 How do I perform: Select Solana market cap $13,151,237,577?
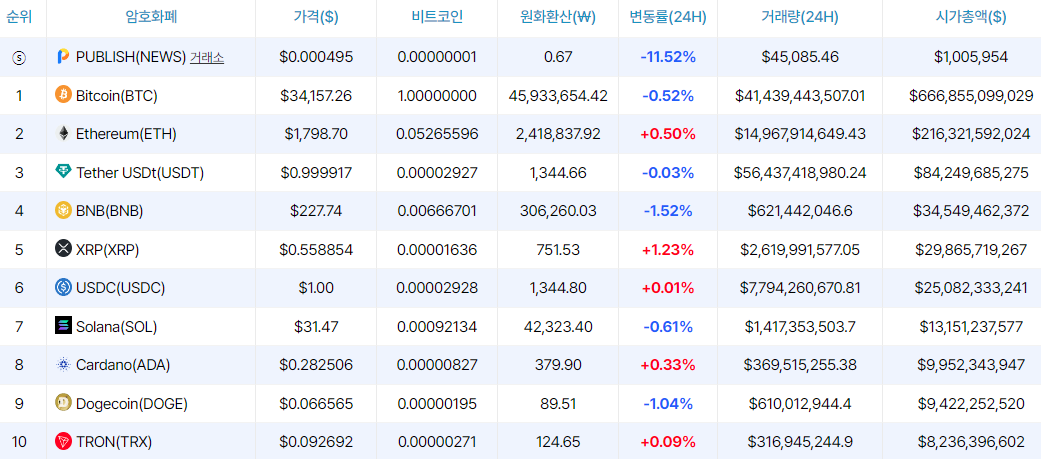[x=971, y=326]
